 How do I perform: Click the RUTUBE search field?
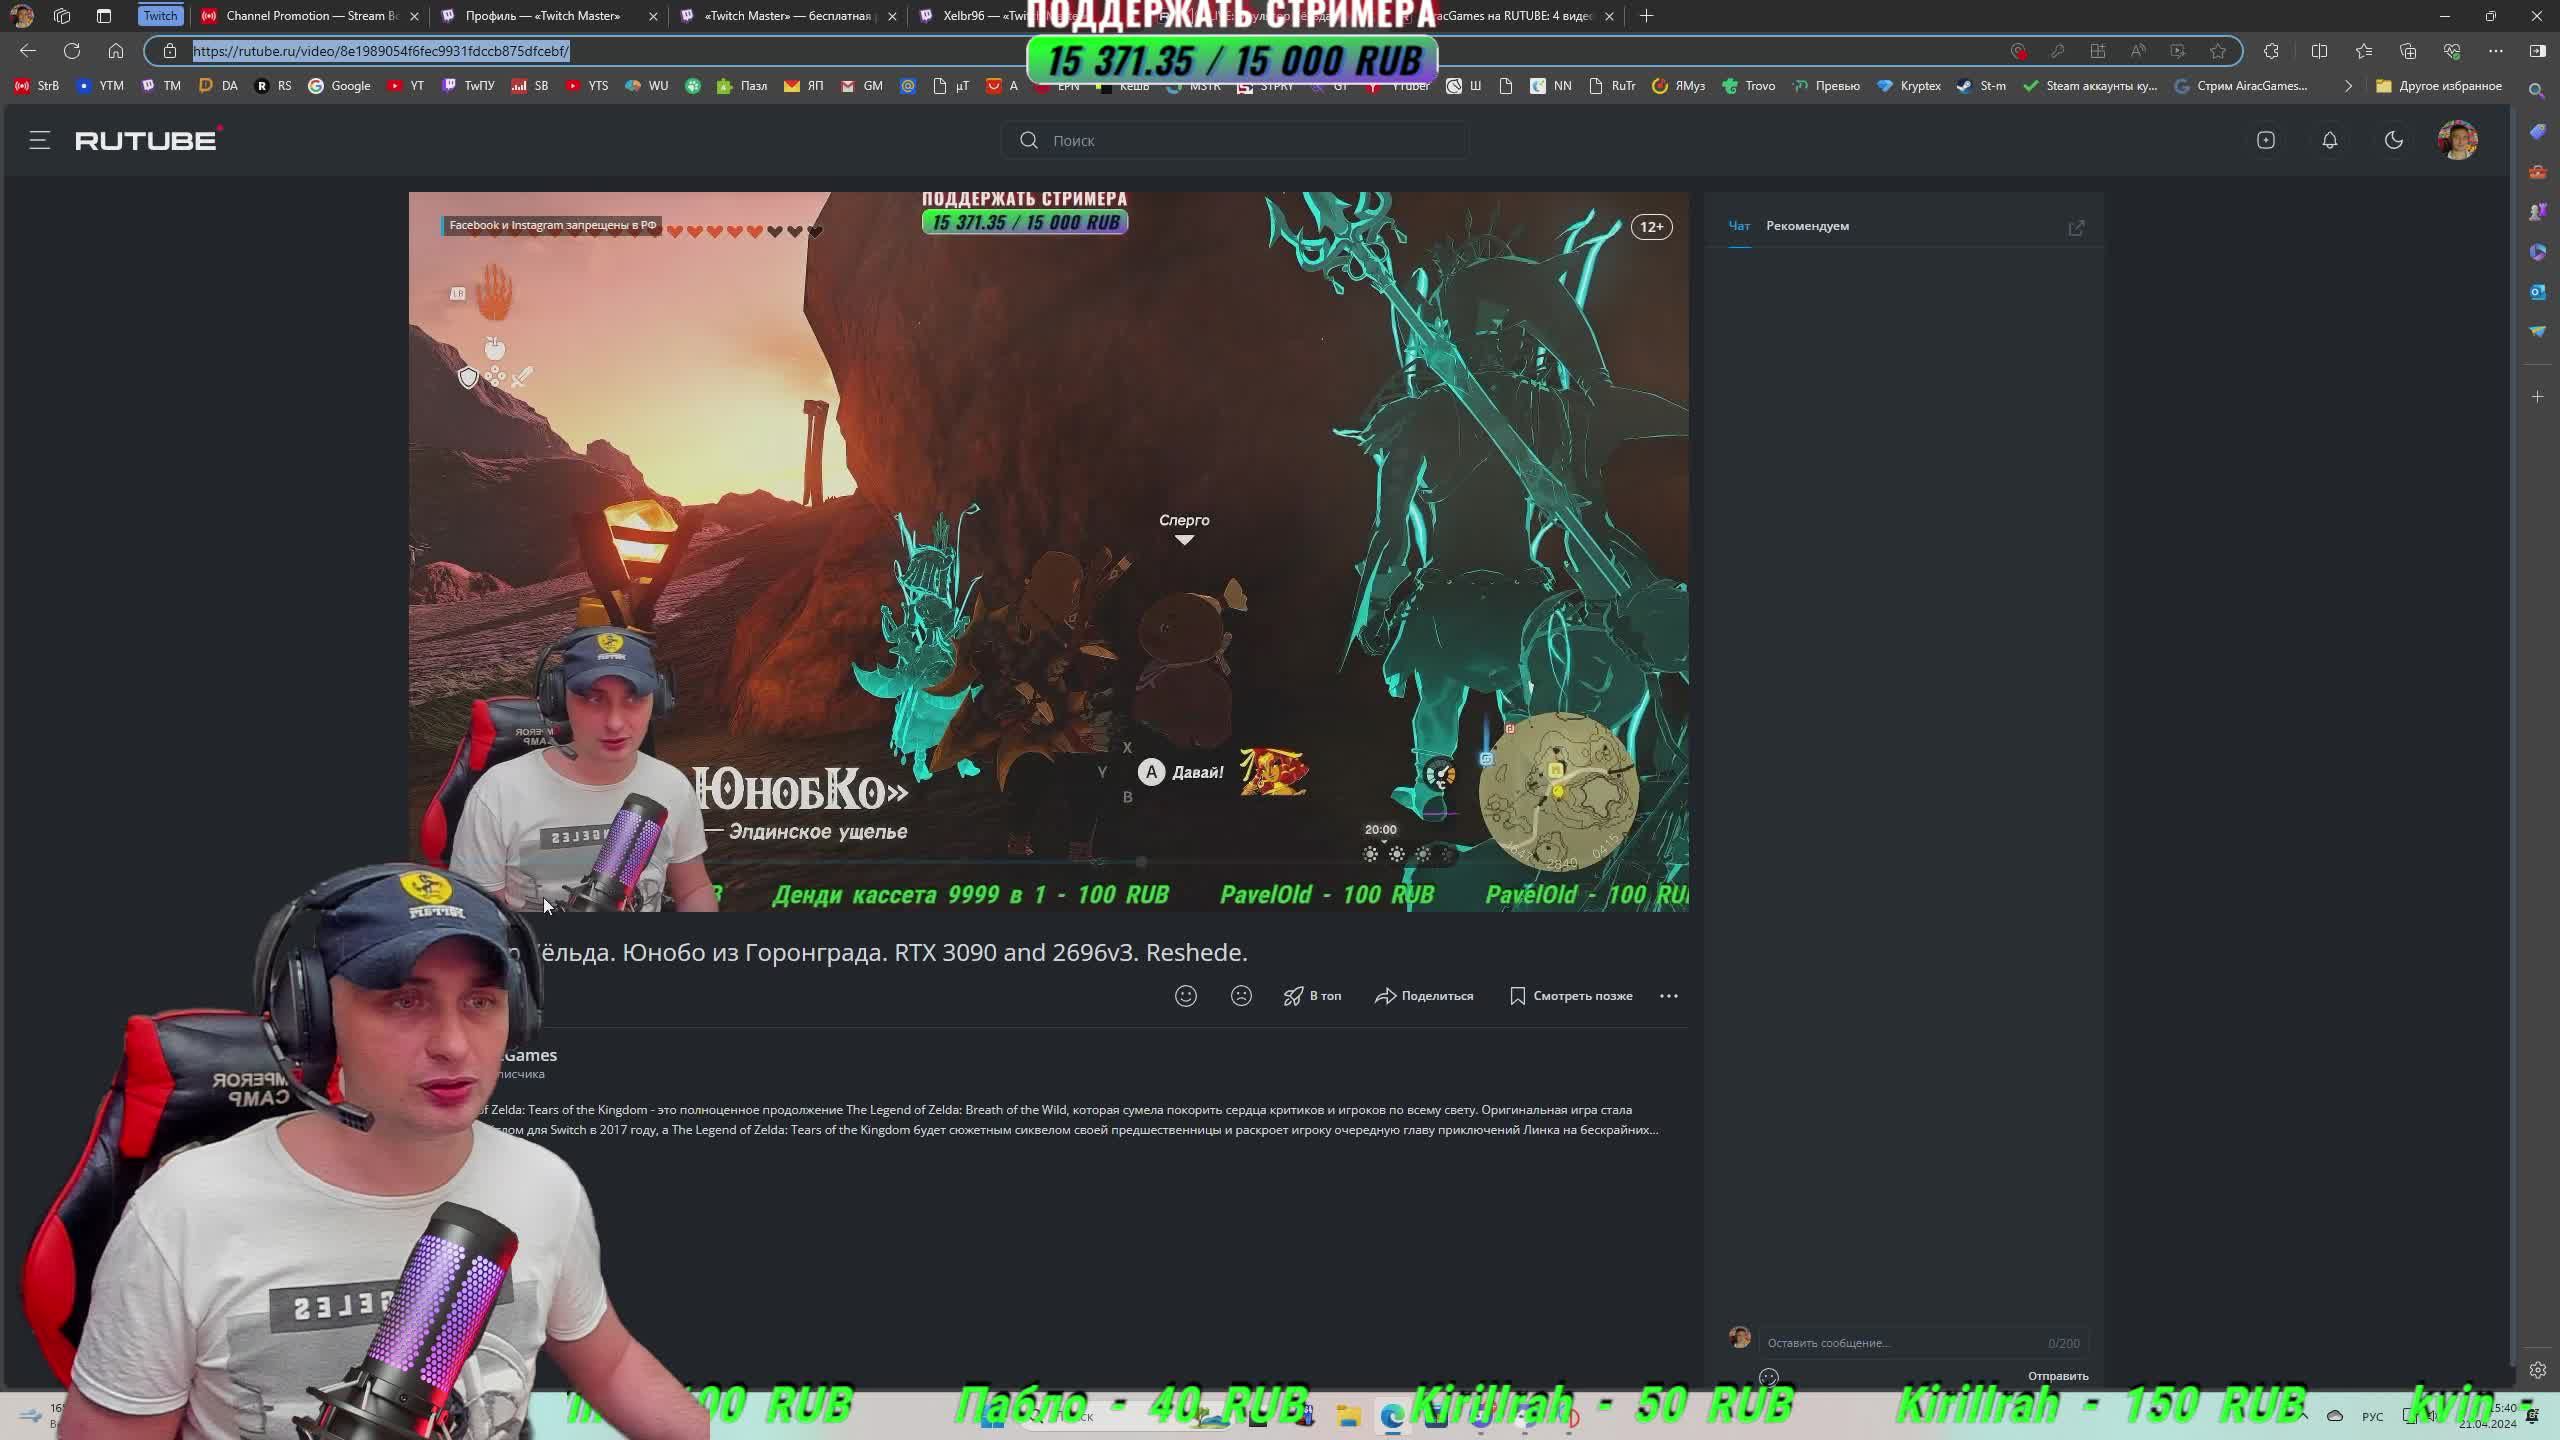click(x=1235, y=141)
